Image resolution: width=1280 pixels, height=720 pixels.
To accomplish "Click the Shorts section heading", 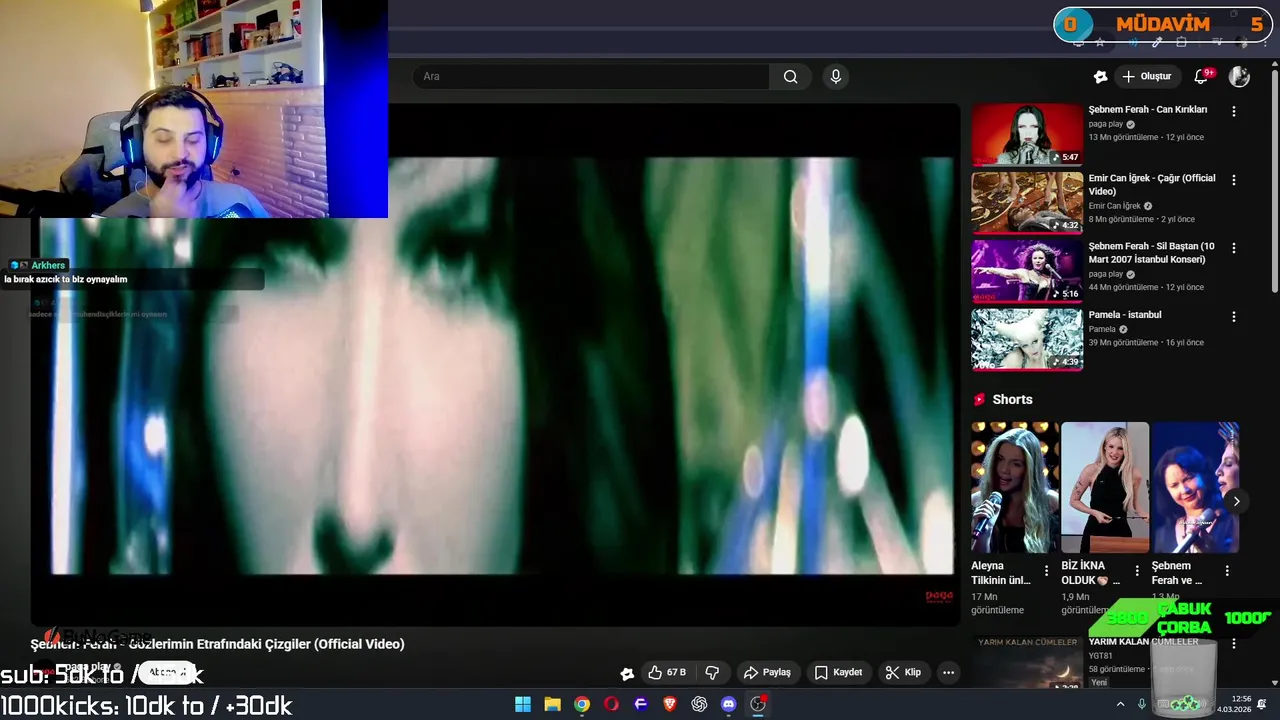I will coord(1012,400).
